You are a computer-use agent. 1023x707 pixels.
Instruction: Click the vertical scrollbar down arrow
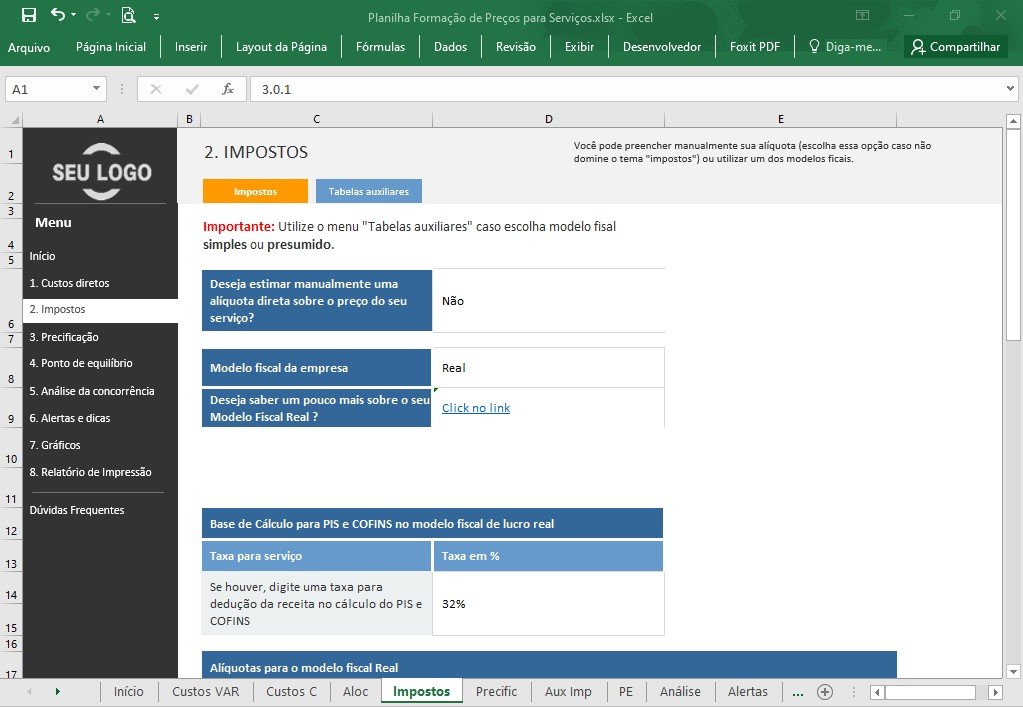click(x=1013, y=672)
